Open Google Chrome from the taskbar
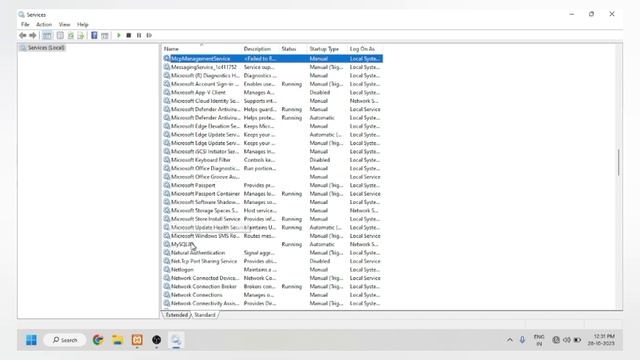This screenshot has width=640, height=360. [x=98, y=340]
